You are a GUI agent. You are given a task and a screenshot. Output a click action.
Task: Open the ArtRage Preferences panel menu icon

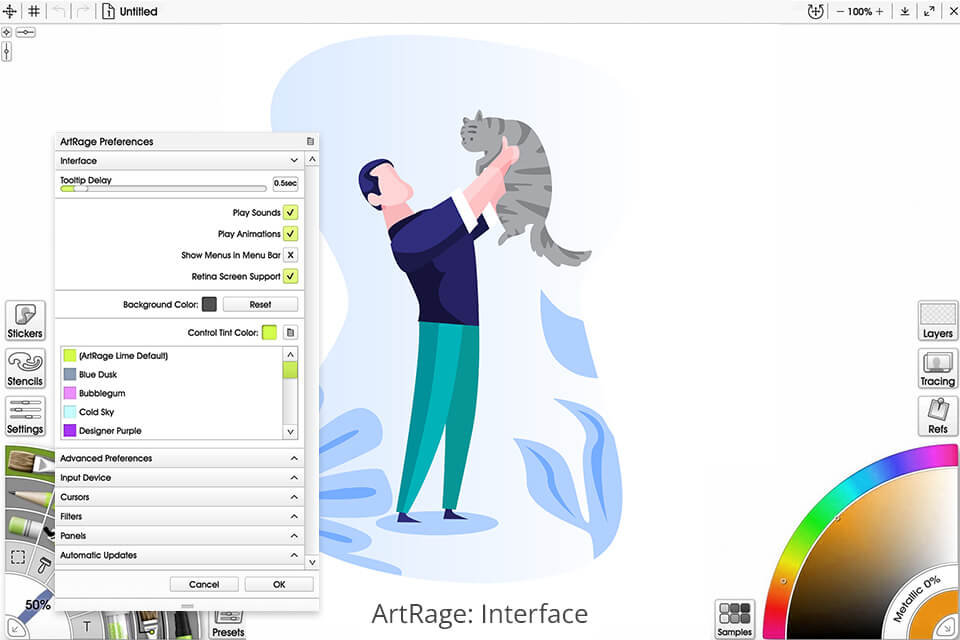pyautogui.click(x=310, y=141)
